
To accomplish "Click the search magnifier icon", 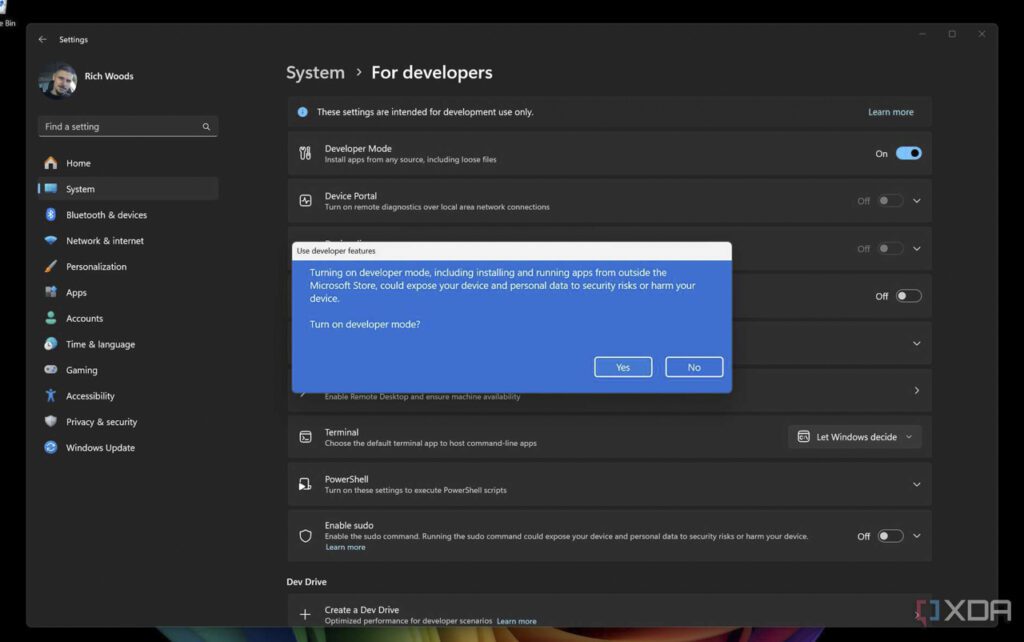I will [206, 127].
